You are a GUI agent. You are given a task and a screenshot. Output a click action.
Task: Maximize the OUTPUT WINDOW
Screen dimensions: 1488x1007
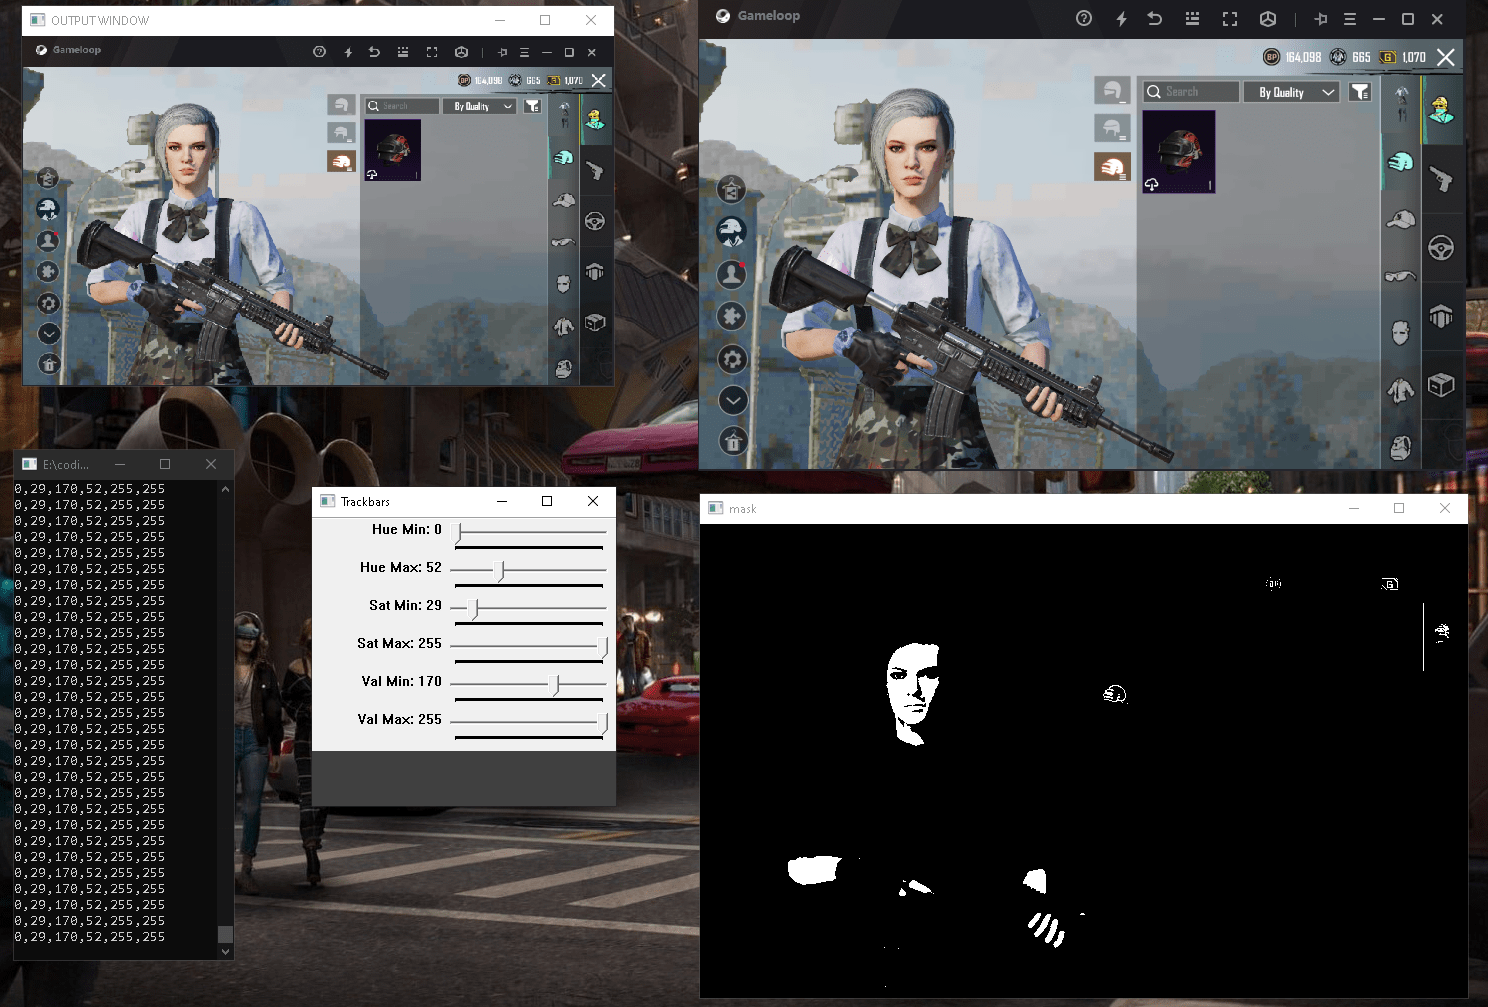click(545, 20)
